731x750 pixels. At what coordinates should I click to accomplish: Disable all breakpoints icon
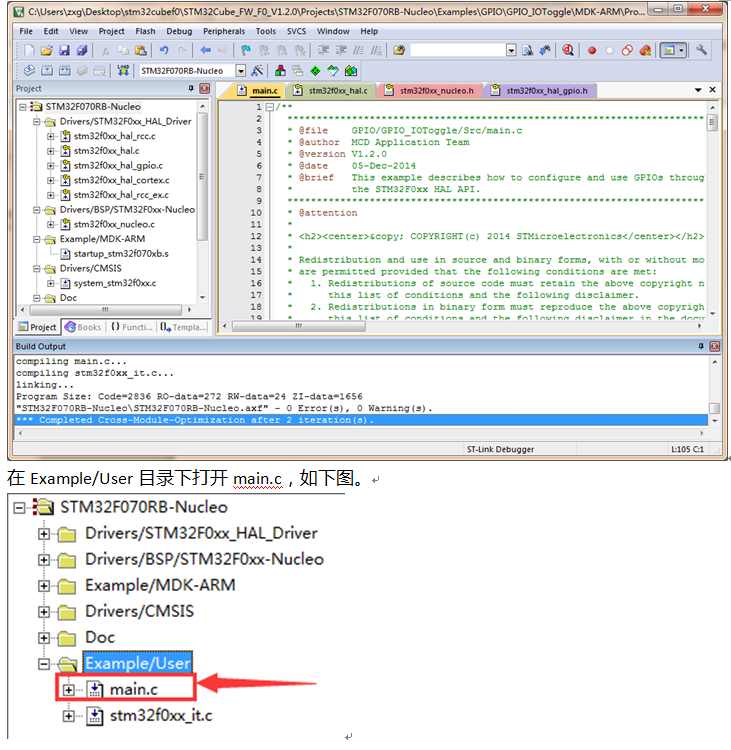coord(627,50)
